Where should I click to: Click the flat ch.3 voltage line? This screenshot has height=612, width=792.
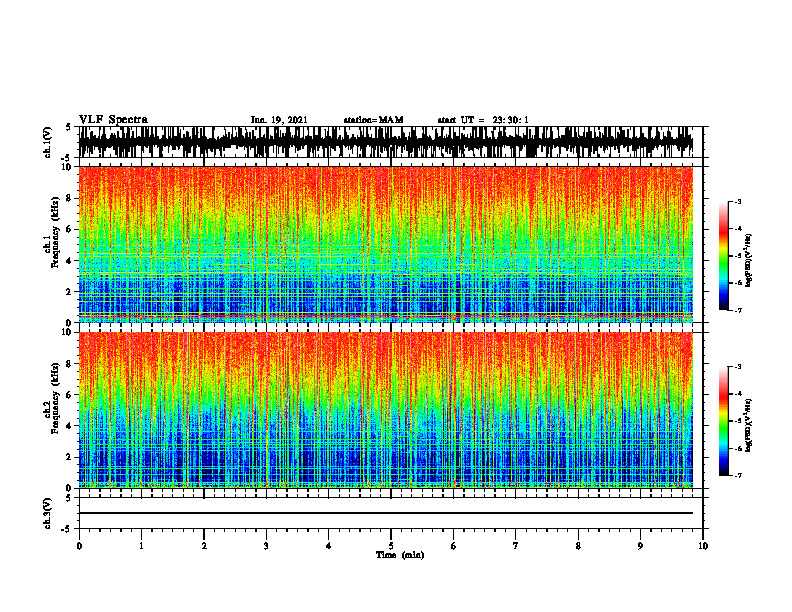pyautogui.click(x=385, y=513)
